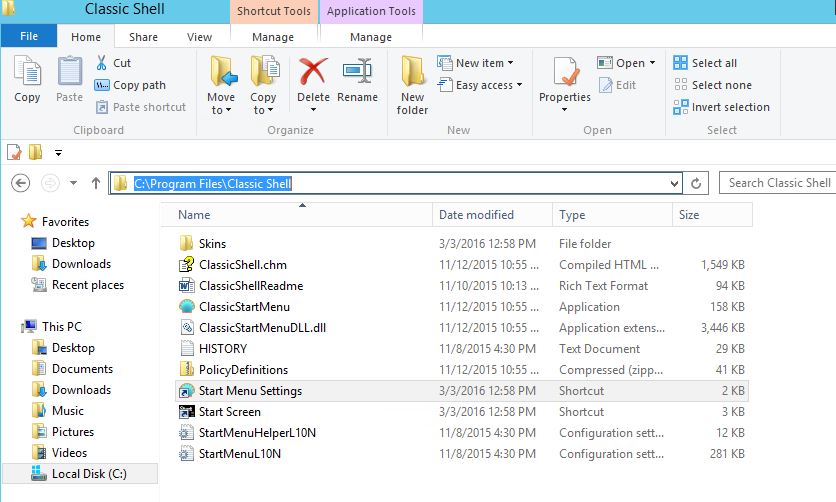Image resolution: width=836 pixels, height=502 pixels.
Task: Switch to the Share ribbon tab
Action: click(143, 37)
